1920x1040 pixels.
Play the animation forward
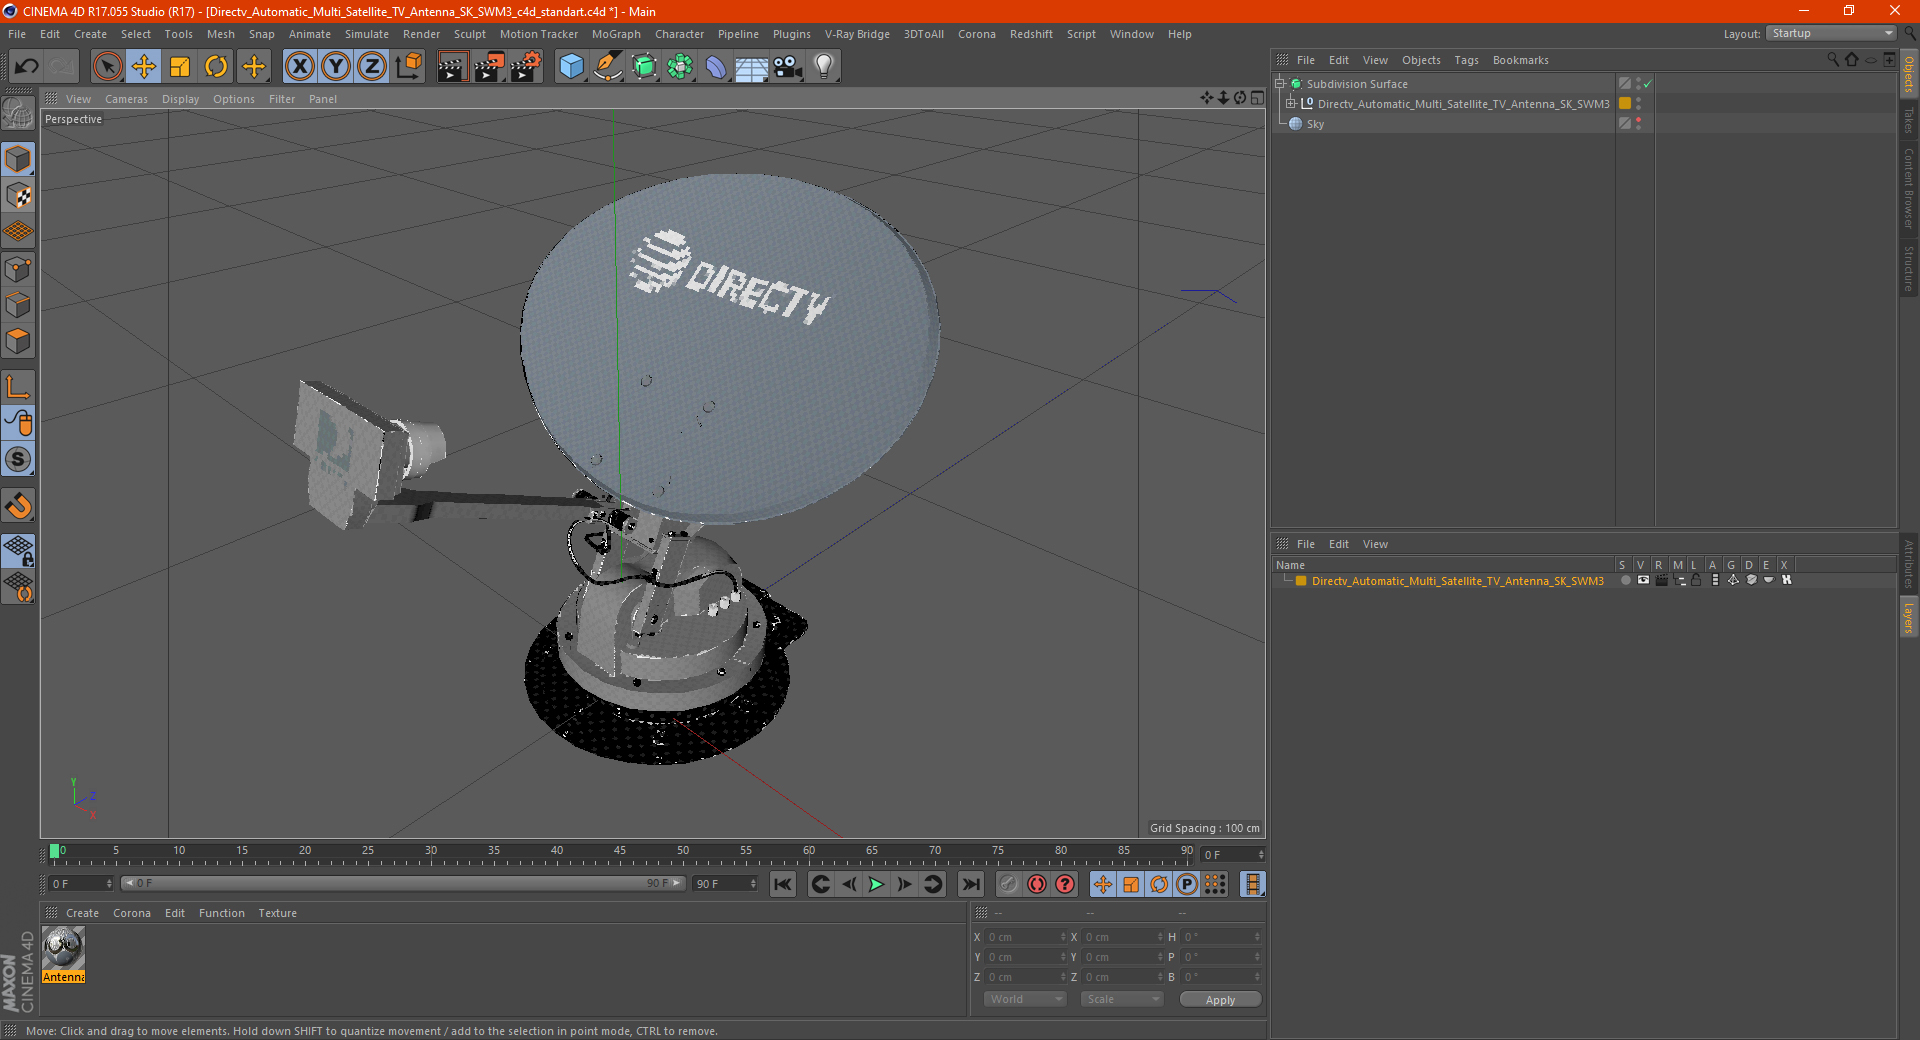(x=876, y=884)
